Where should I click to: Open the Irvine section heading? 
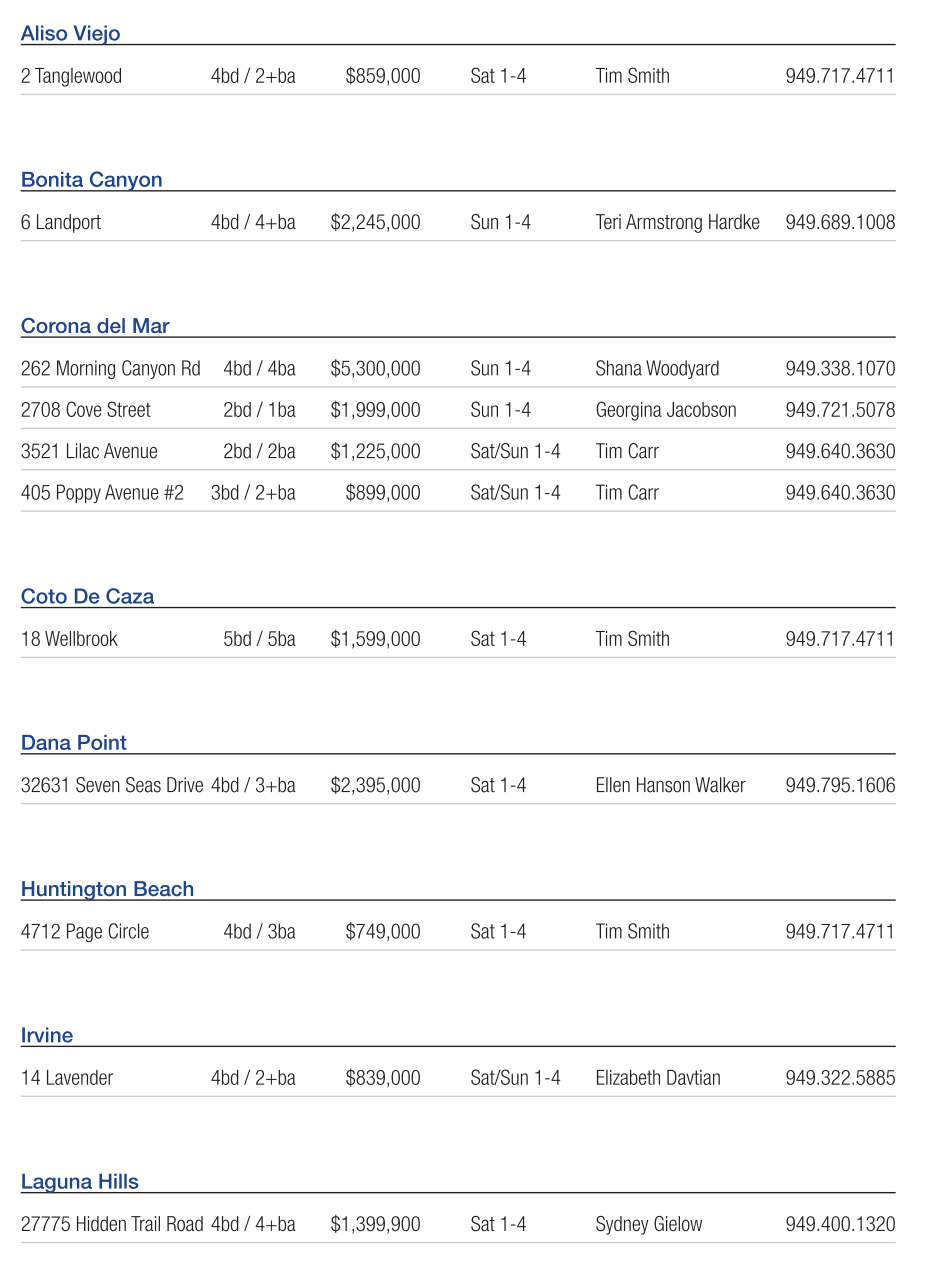(x=47, y=1036)
